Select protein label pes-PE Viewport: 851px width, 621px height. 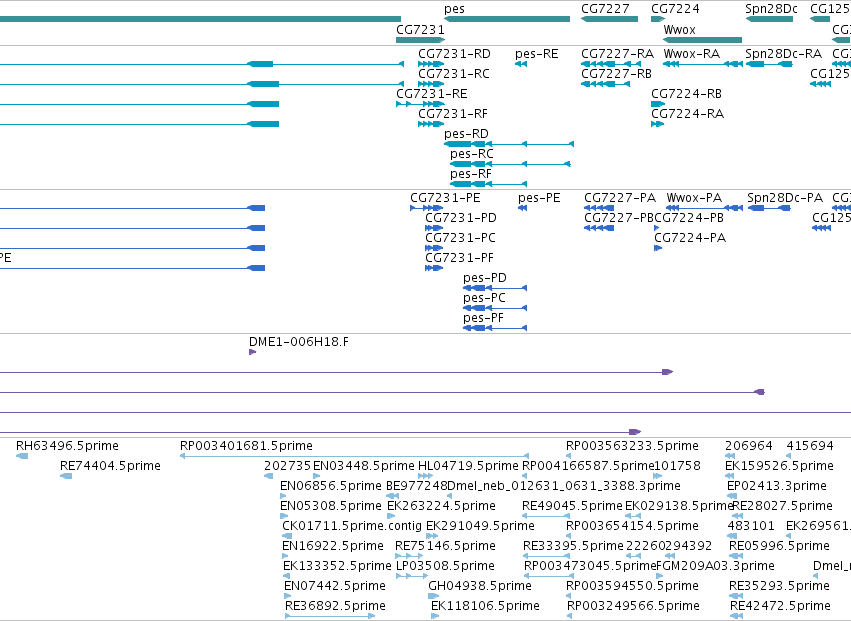(539, 198)
